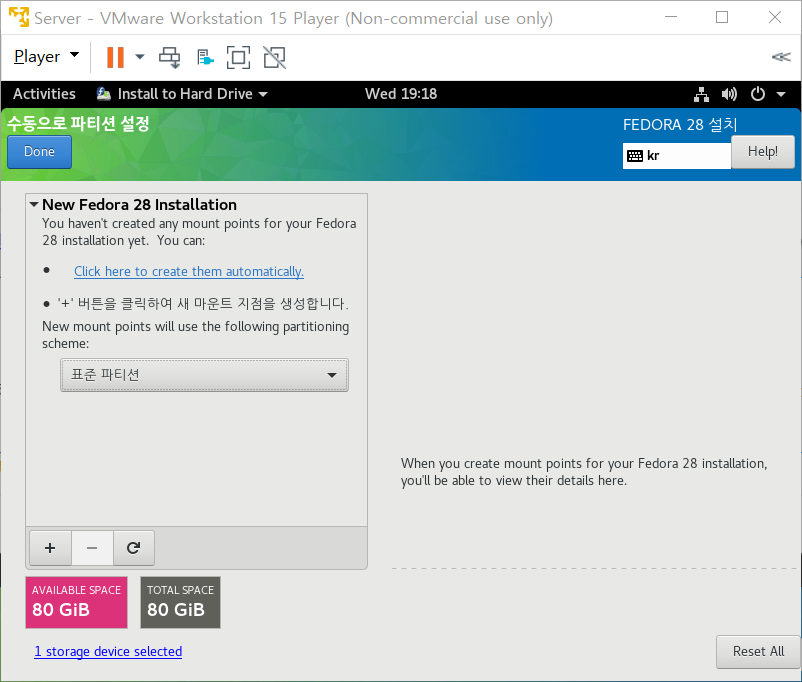Collapse the VMware toolbar with chevrons
This screenshot has height=682, width=802.
[x=781, y=57]
